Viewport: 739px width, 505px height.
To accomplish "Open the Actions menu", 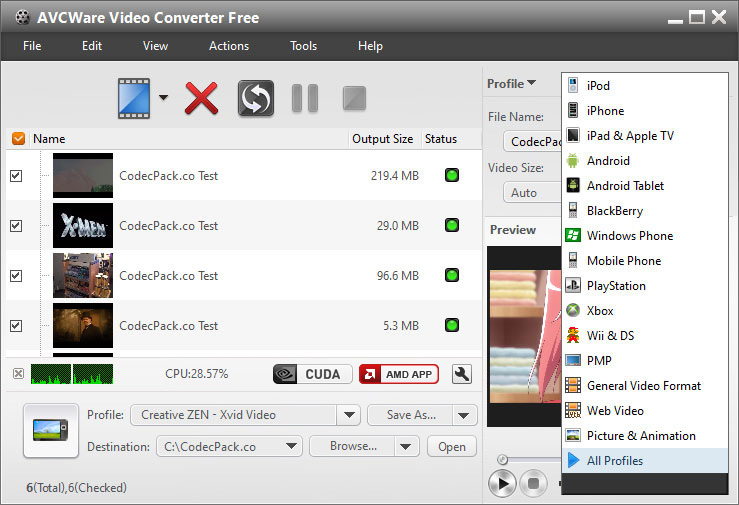I will pyautogui.click(x=229, y=46).
